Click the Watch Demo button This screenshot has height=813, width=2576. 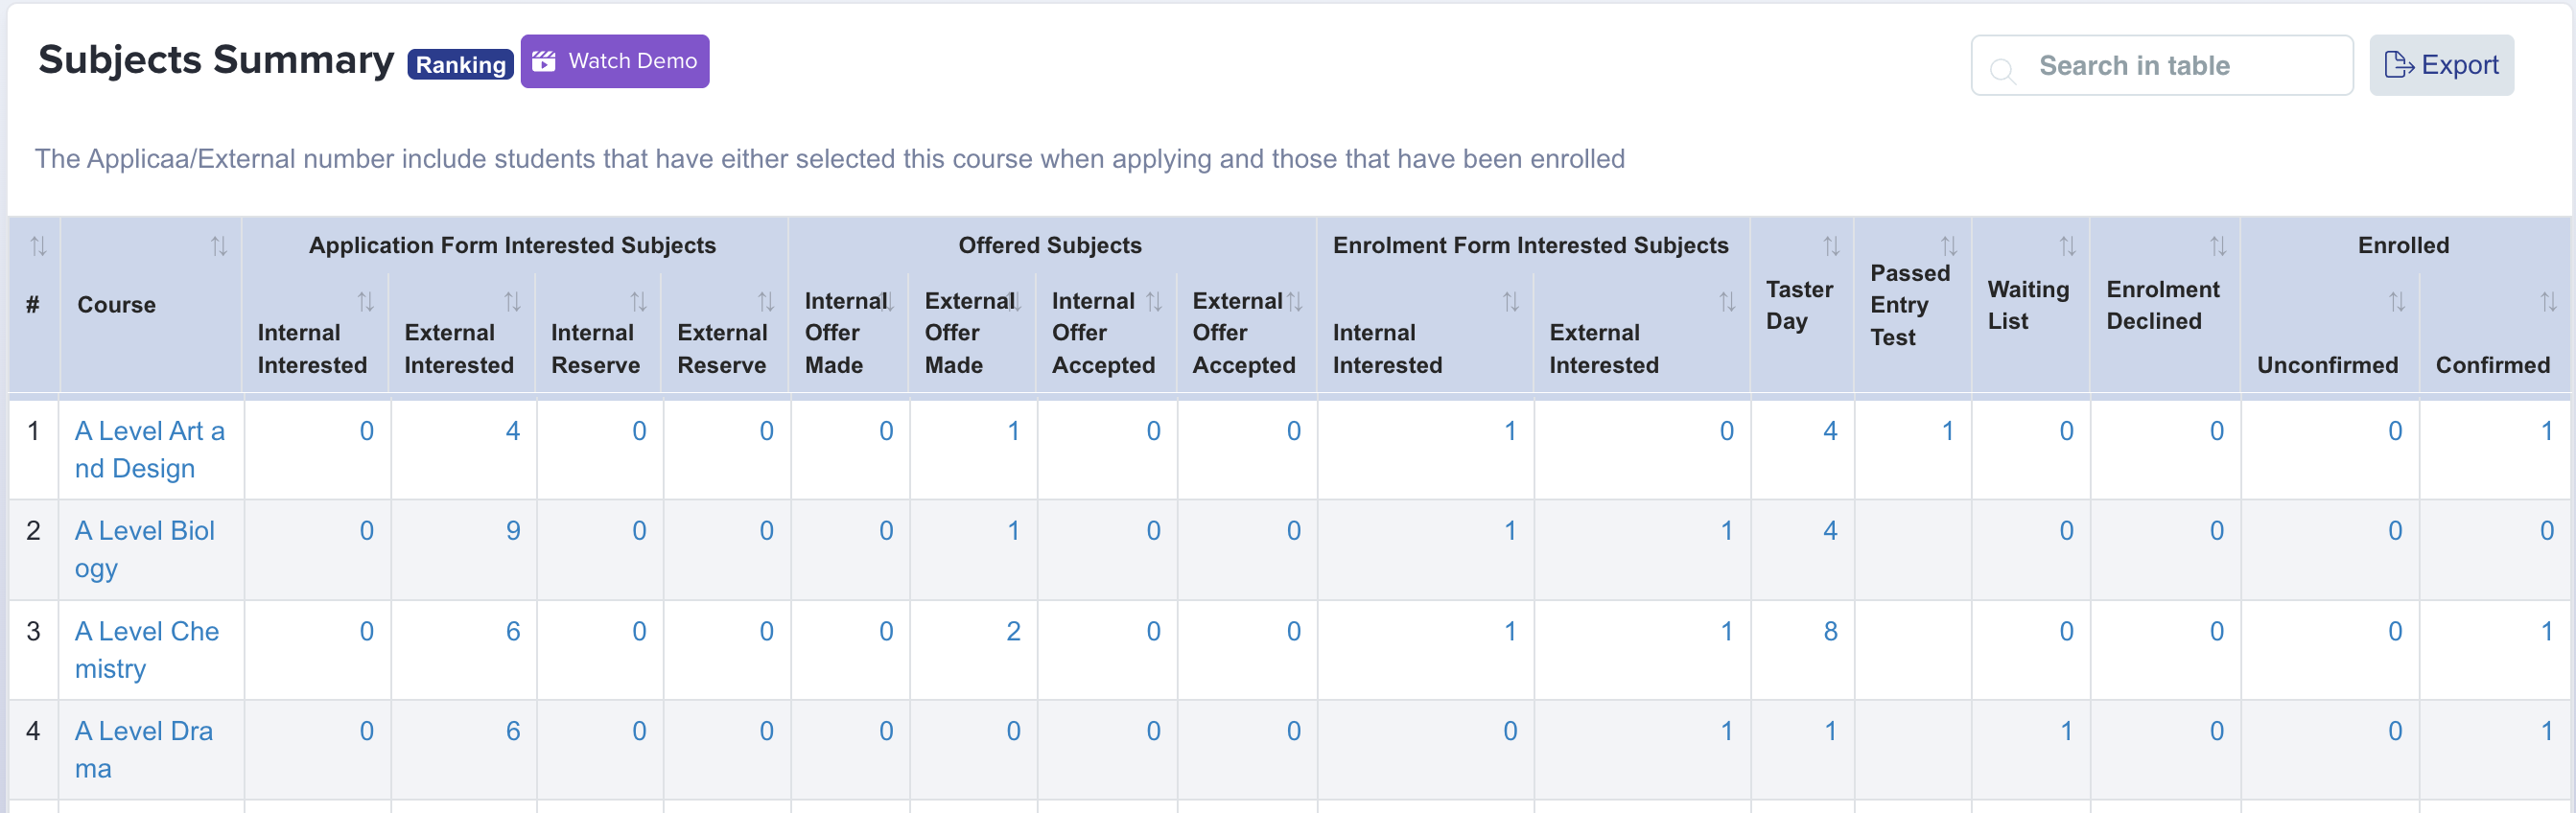615,61
